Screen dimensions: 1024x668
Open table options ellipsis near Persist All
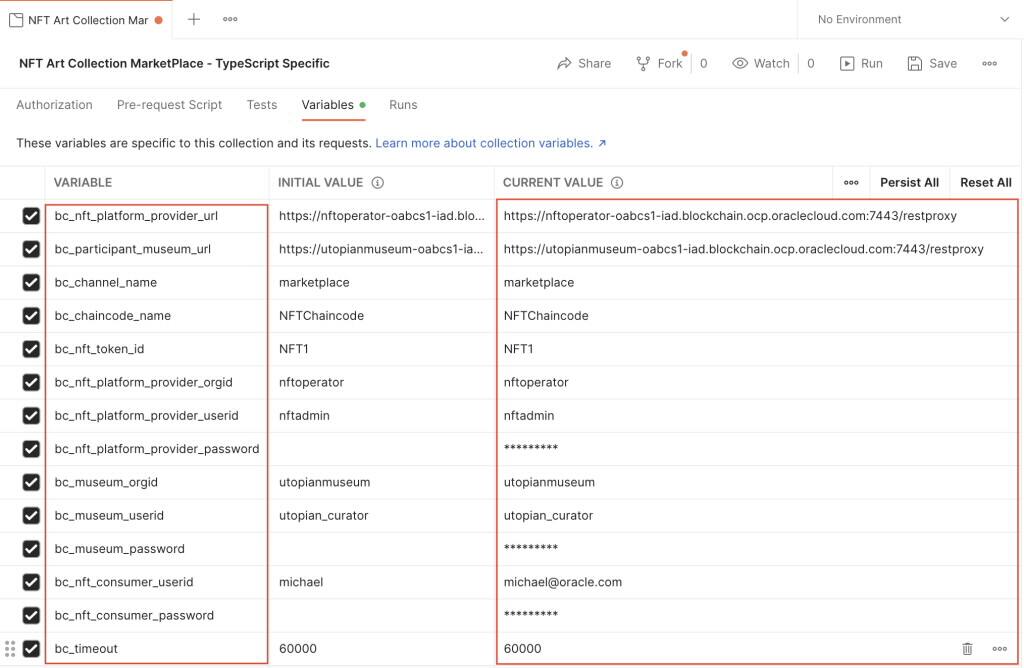851,183
